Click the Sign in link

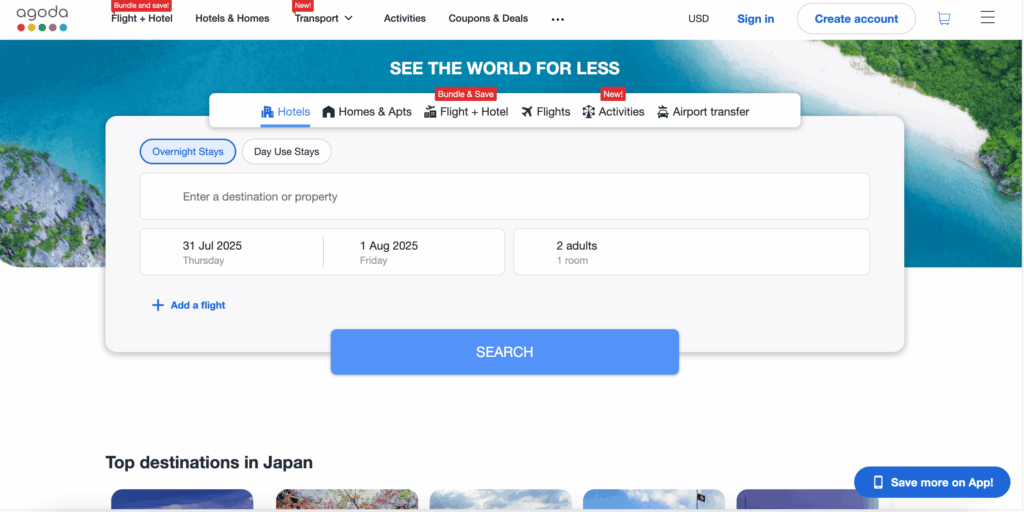pos(755,19)
